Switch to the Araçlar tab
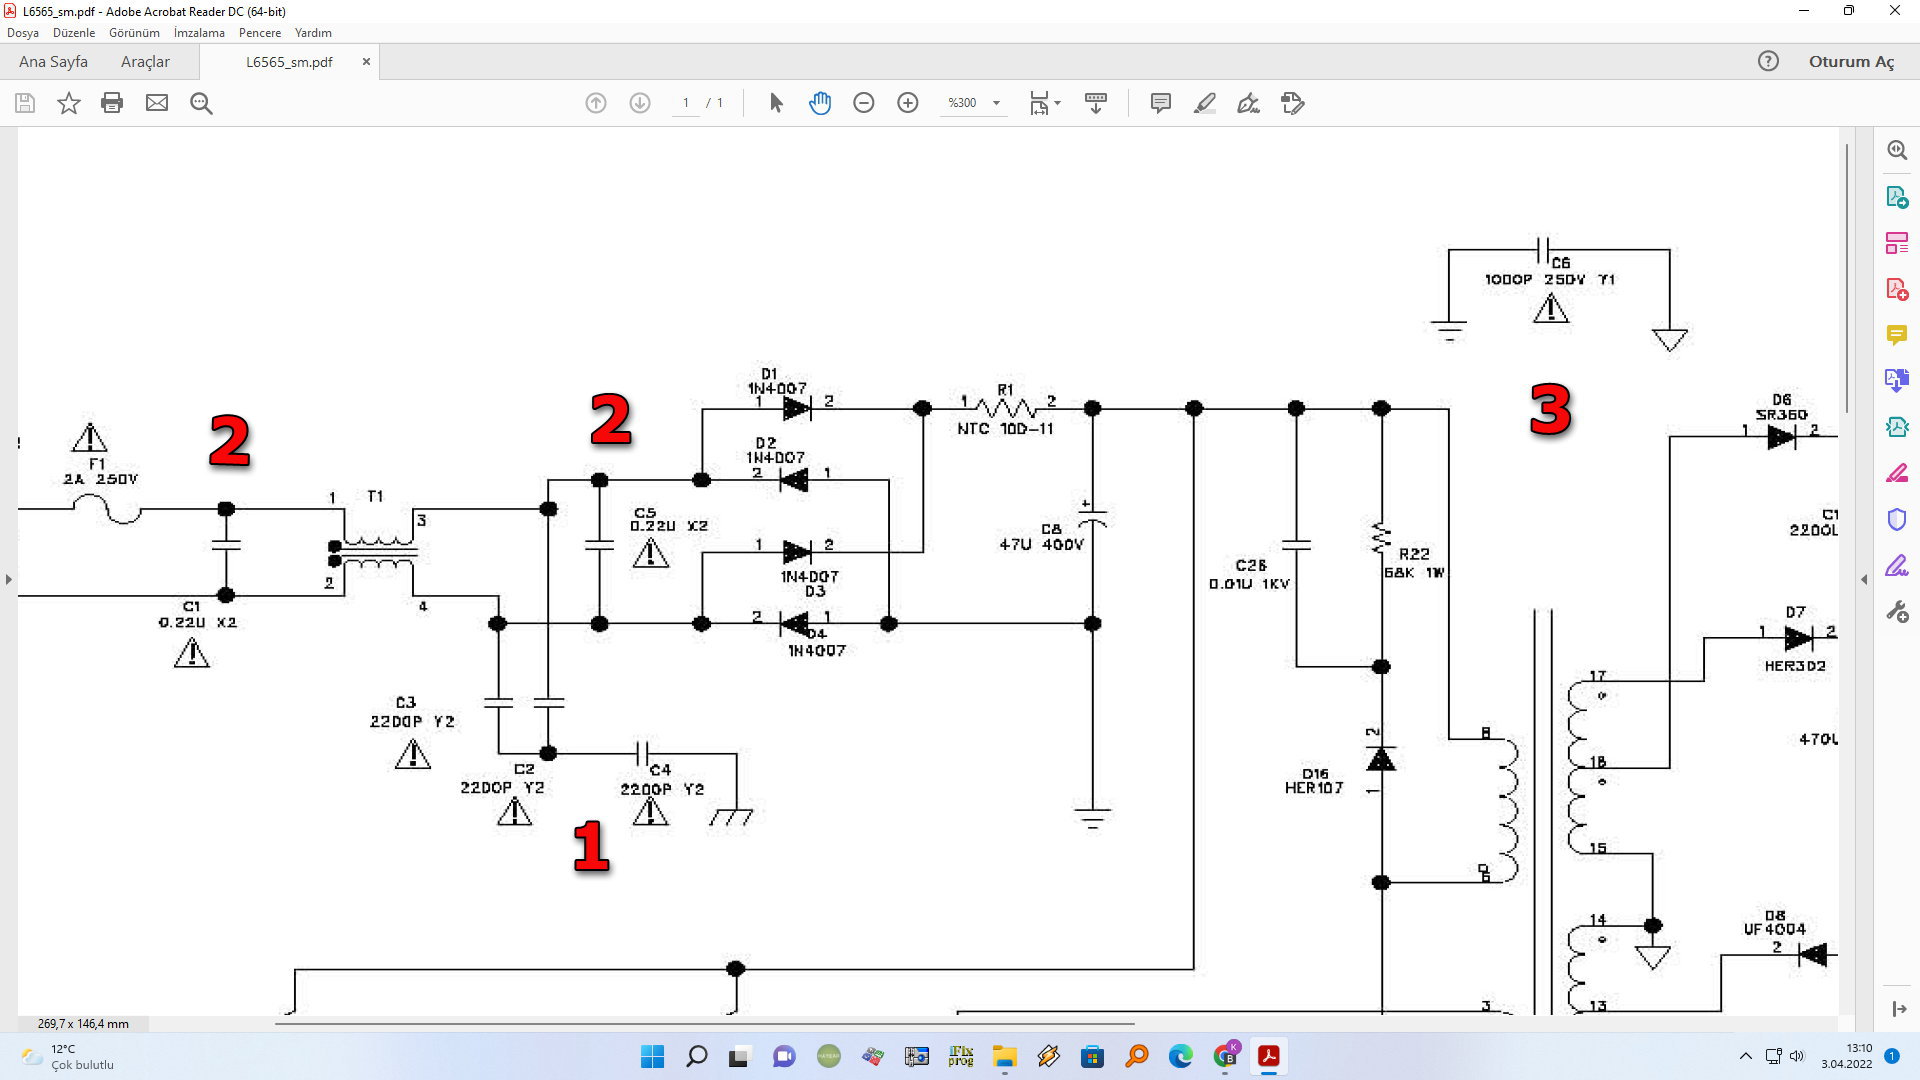Viewport: 1920px width, 1080px height. 145,61
